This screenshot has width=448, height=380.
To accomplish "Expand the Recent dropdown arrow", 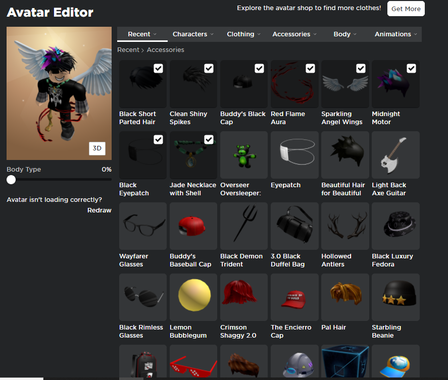I will pos(155,34).
